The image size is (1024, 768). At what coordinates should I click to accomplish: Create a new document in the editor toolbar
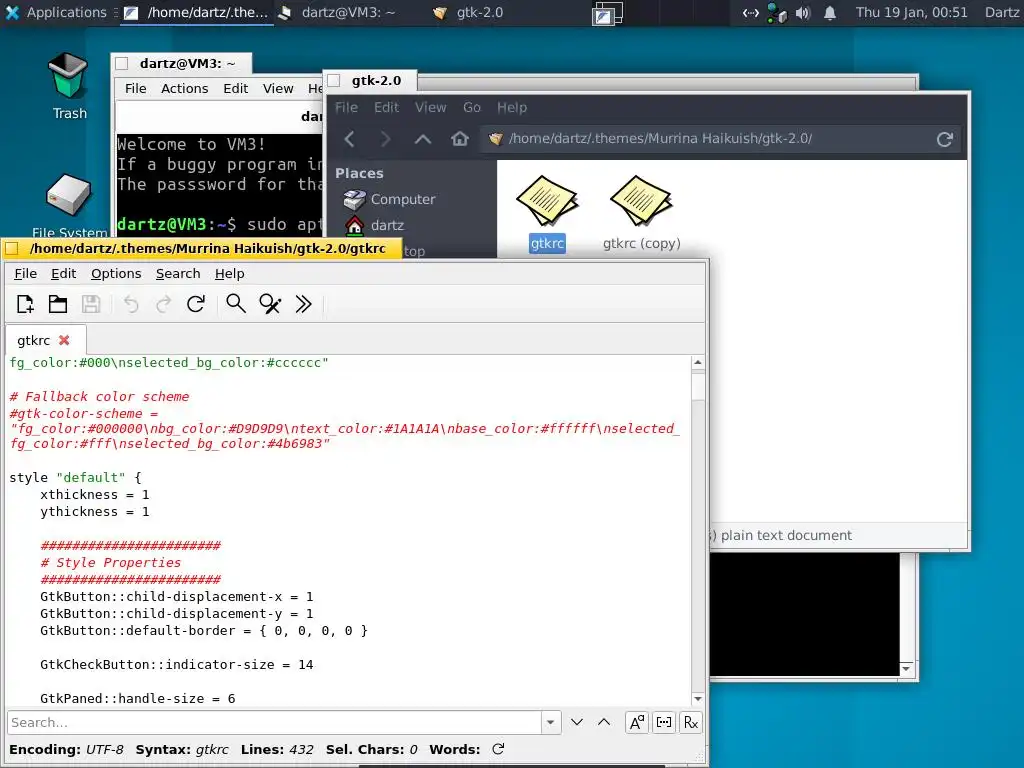25,304
